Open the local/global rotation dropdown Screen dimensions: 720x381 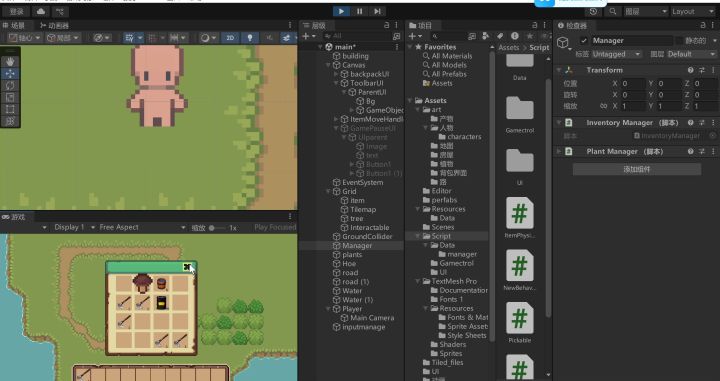[63, 38]
